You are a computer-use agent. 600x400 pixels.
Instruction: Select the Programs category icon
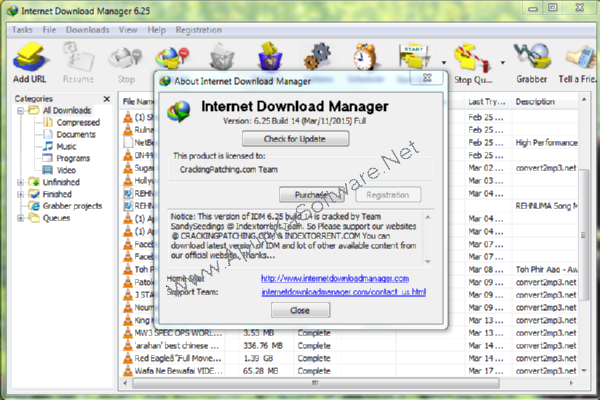click(x=47, y=158)
